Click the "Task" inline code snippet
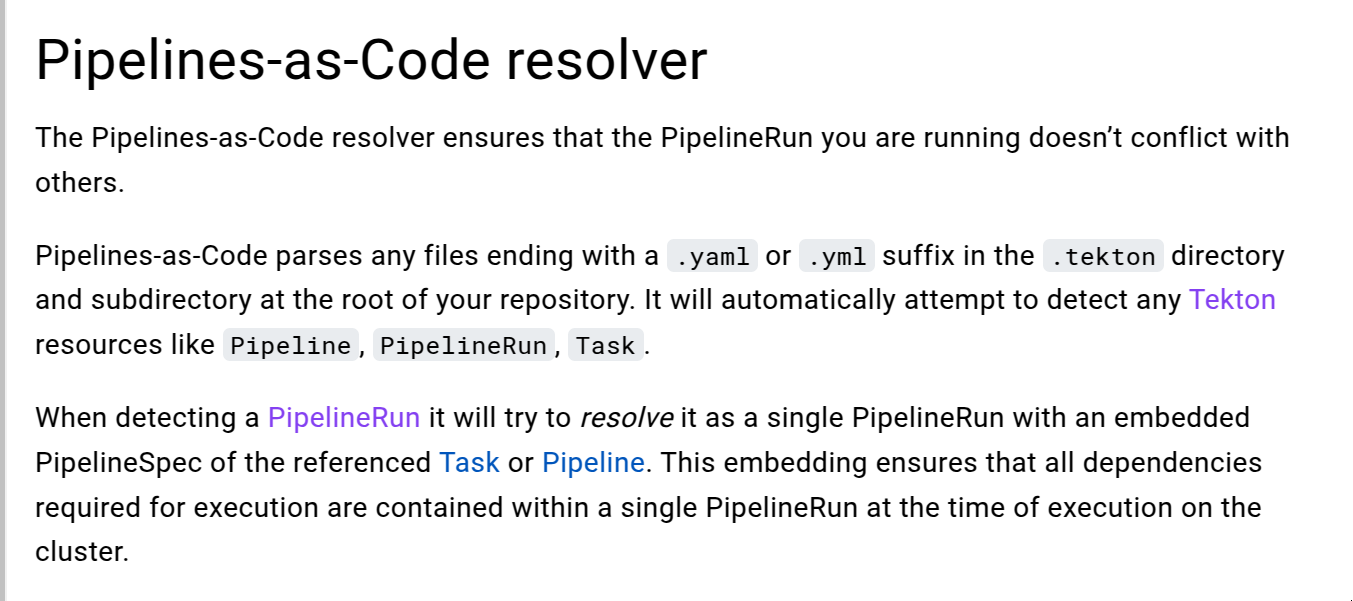This screenshot has width=1353, height=601. 606,346
